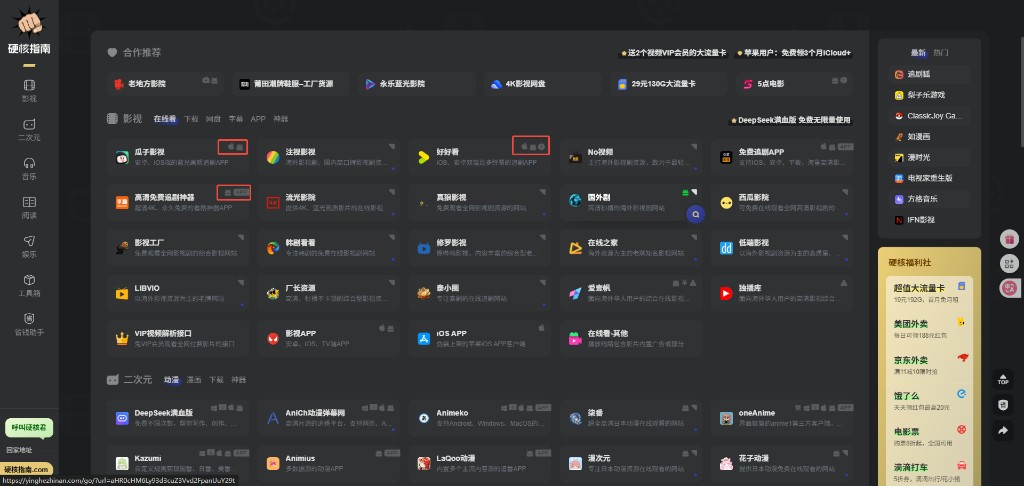Open 电影票 deal in 硬核福利社

[x=929, y=436]
